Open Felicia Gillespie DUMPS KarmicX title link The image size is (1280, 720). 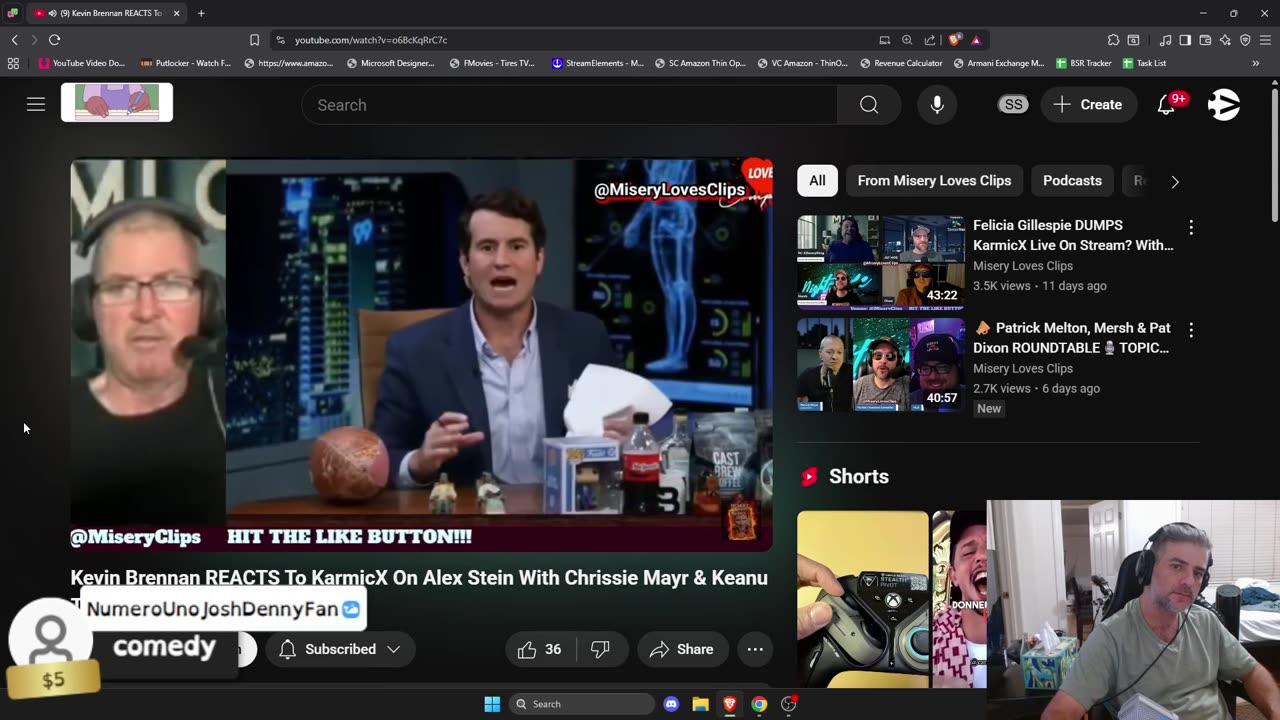(x=1073, y=235)
